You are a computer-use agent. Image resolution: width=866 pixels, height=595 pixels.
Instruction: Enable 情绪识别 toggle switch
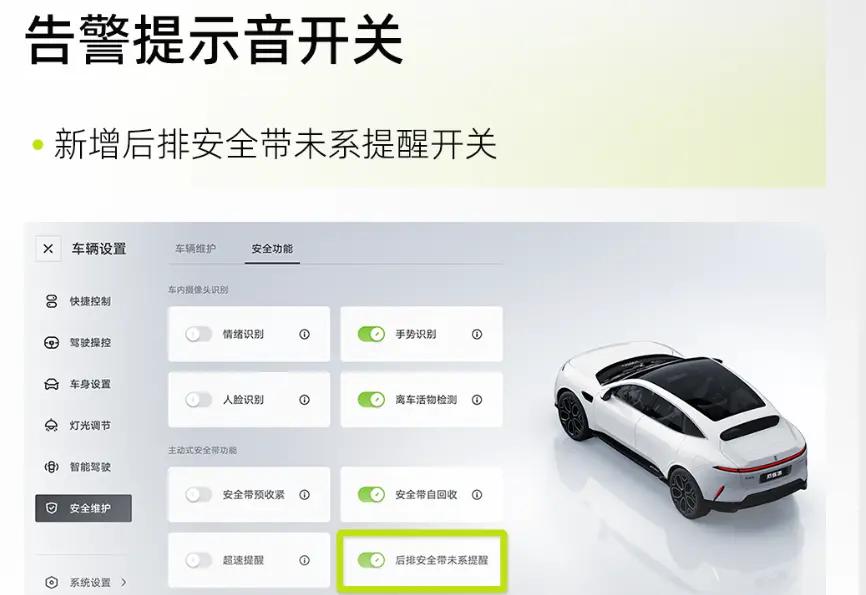point(198,334)
